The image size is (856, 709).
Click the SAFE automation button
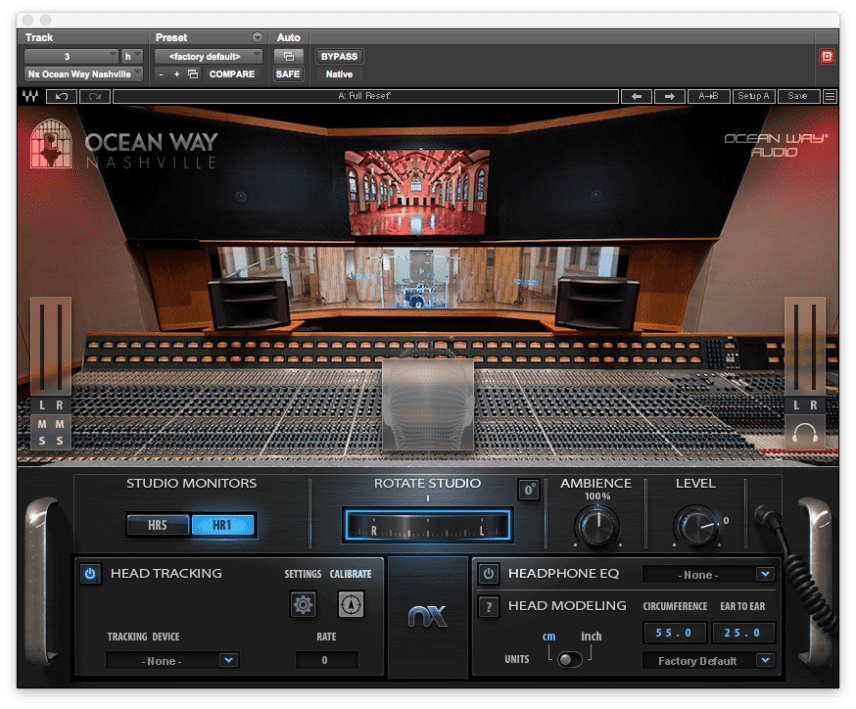[x=288, y=74]
